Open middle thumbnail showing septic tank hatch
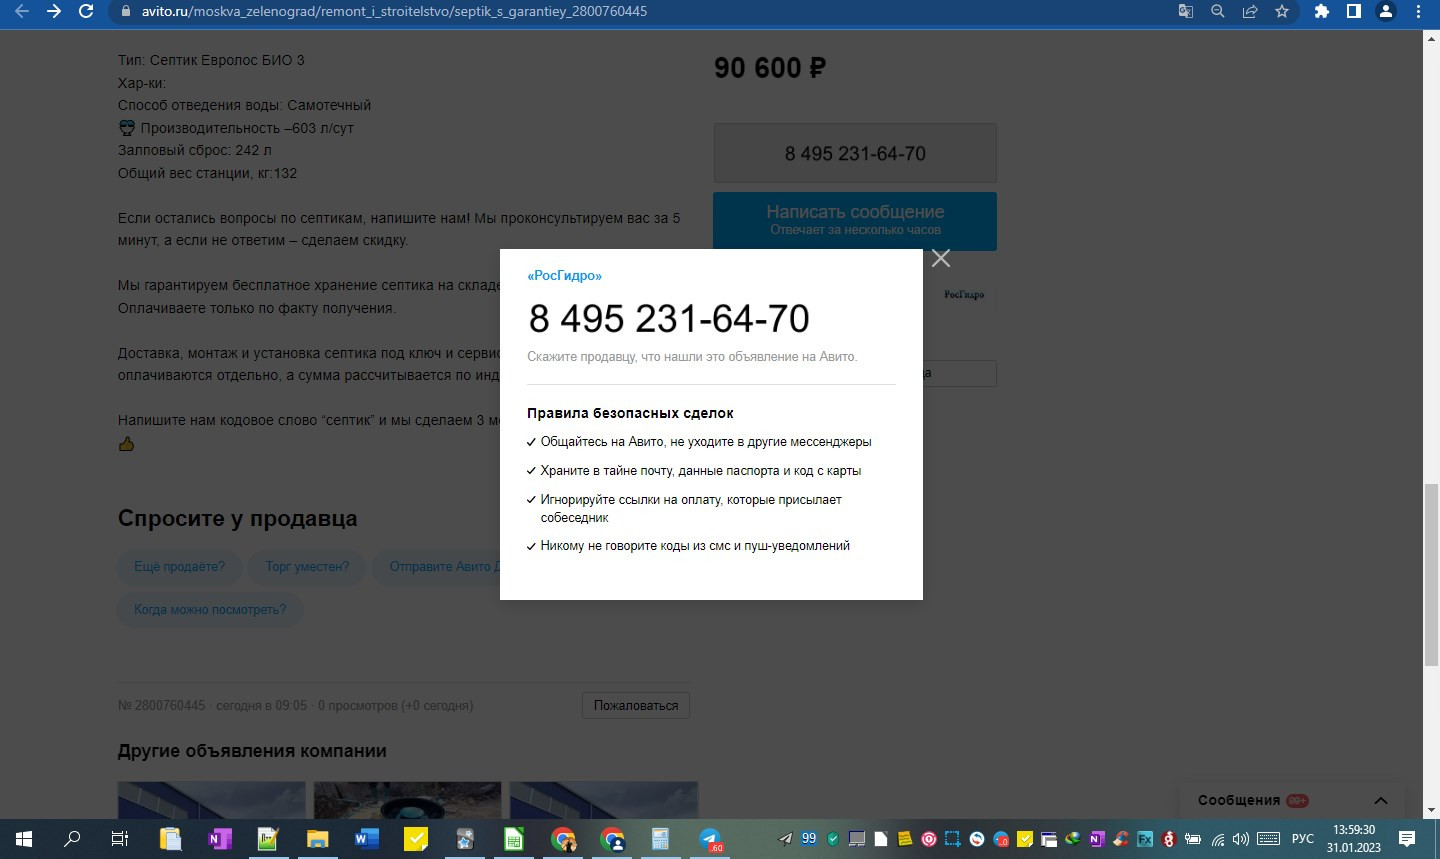 pyautogui.click(x=407, y=800)
